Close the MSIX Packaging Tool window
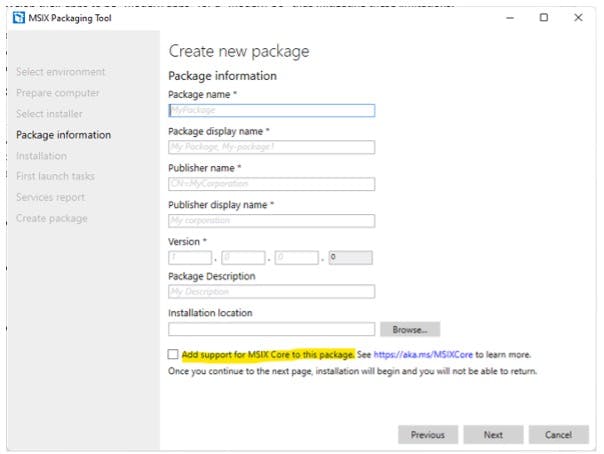Image resolution: width=604 pixels, height=454 pixels. coord(578,18)
